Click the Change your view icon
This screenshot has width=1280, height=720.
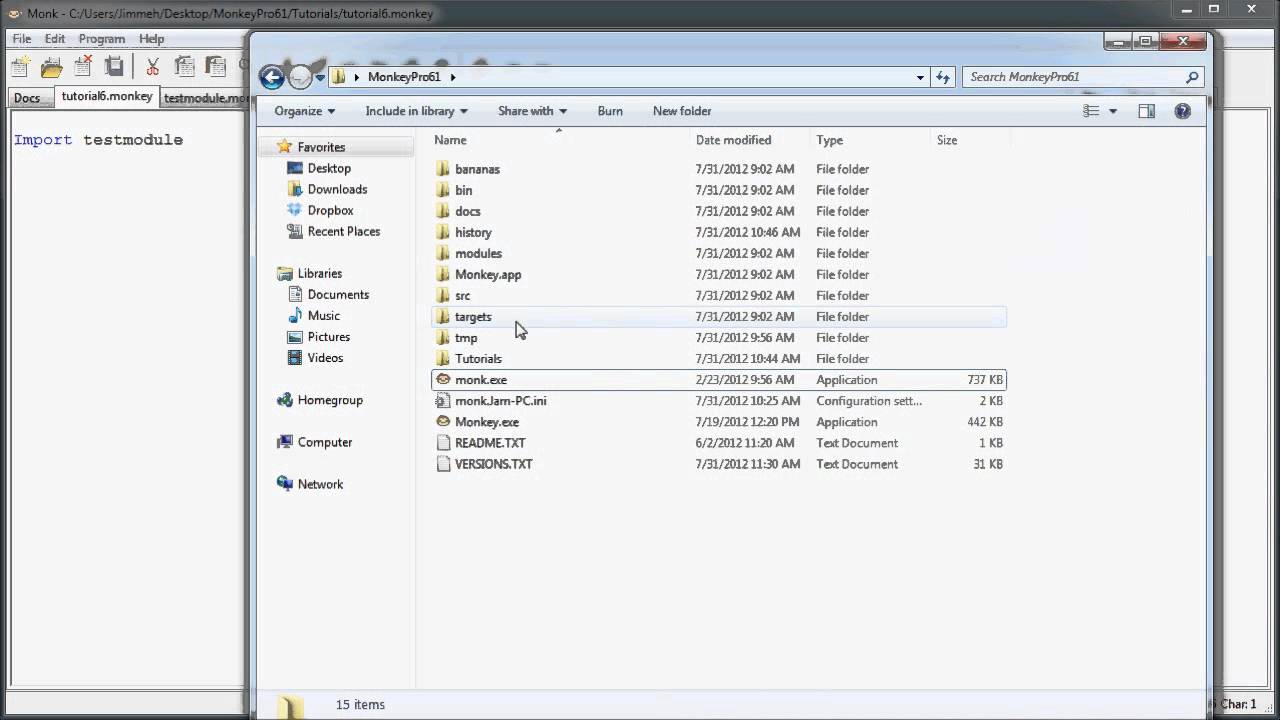tap(1091, 111)
